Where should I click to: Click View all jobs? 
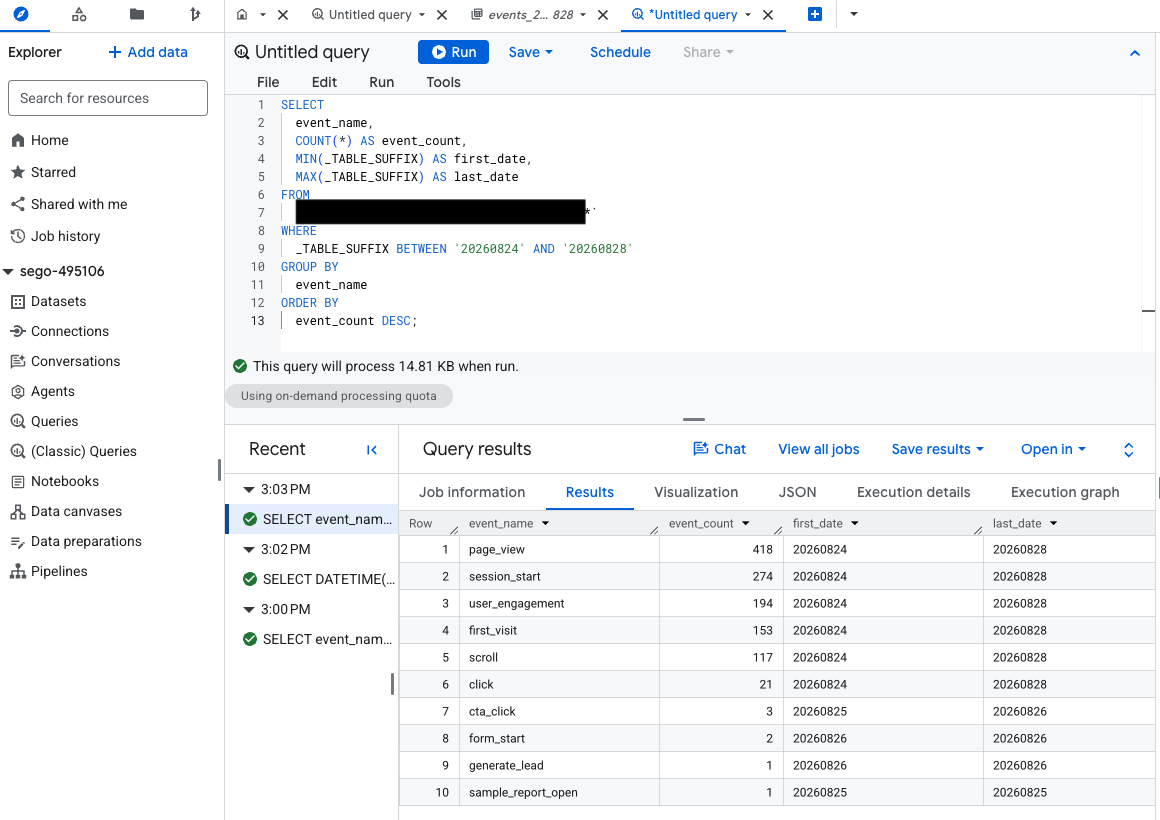tap(818, 449)
